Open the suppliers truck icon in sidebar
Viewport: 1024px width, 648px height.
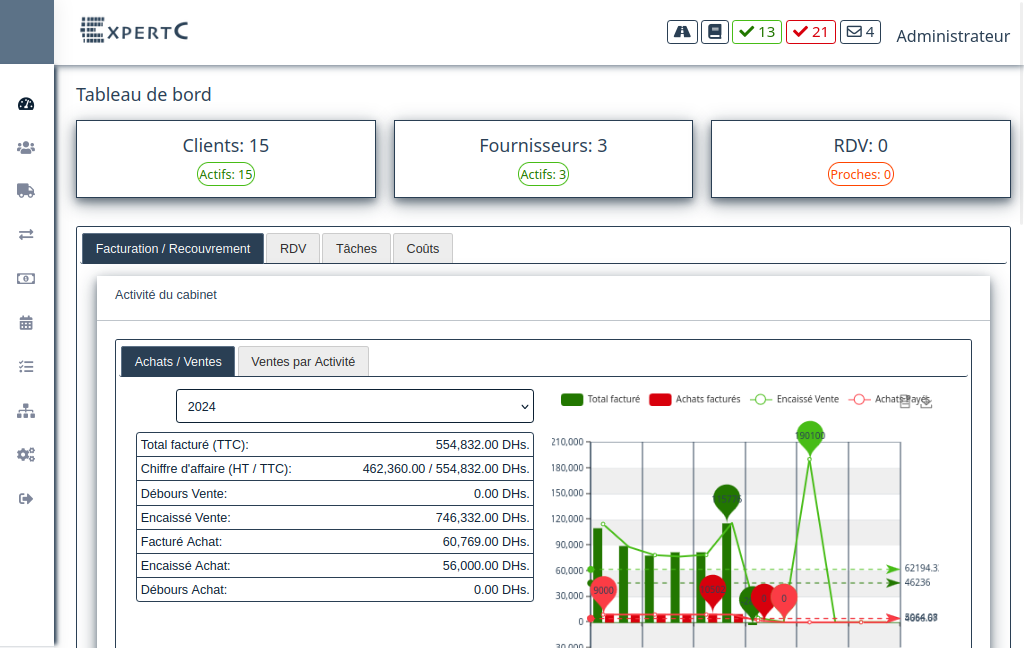click(x=26, y=191)
